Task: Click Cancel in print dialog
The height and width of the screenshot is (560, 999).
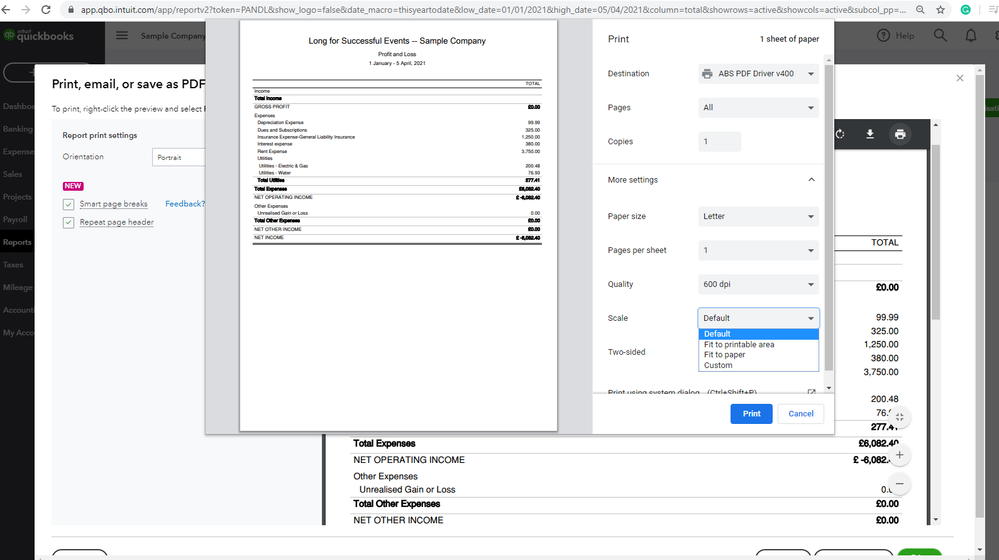Action: [x=800, y=413]
